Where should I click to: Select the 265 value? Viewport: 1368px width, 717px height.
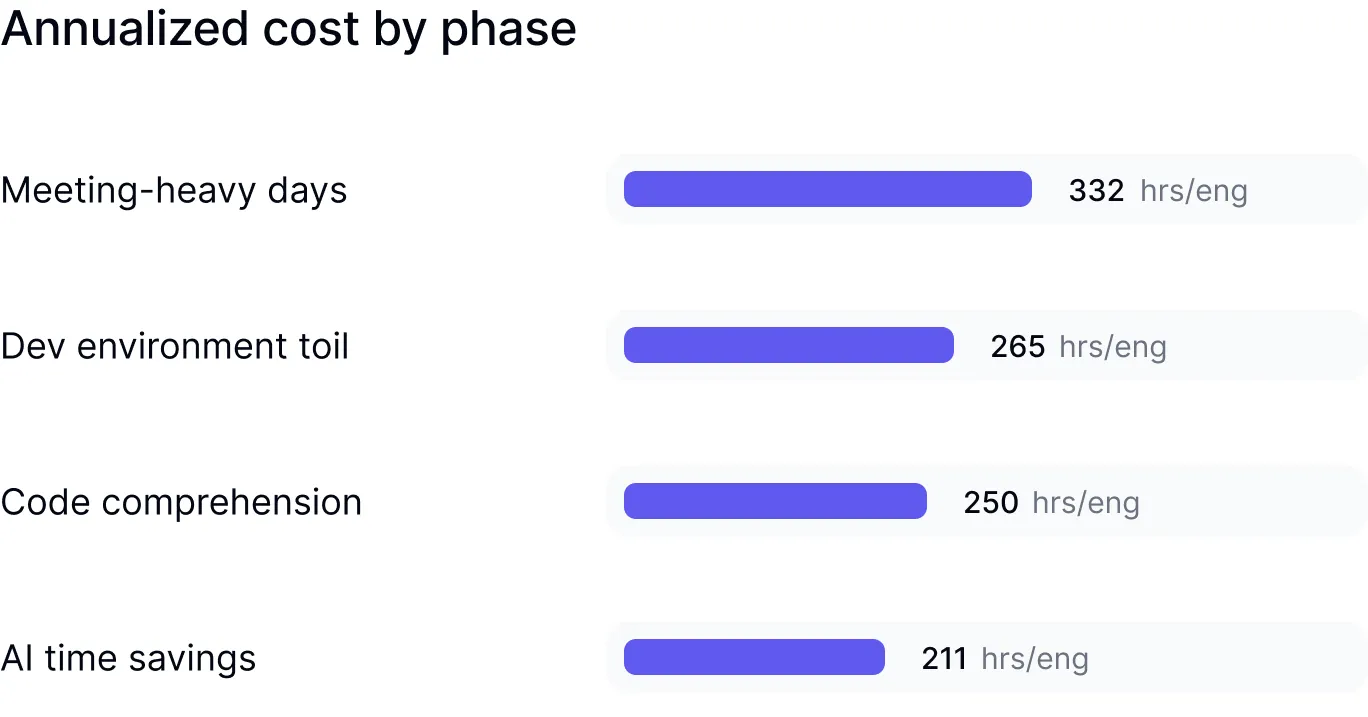1018,346
